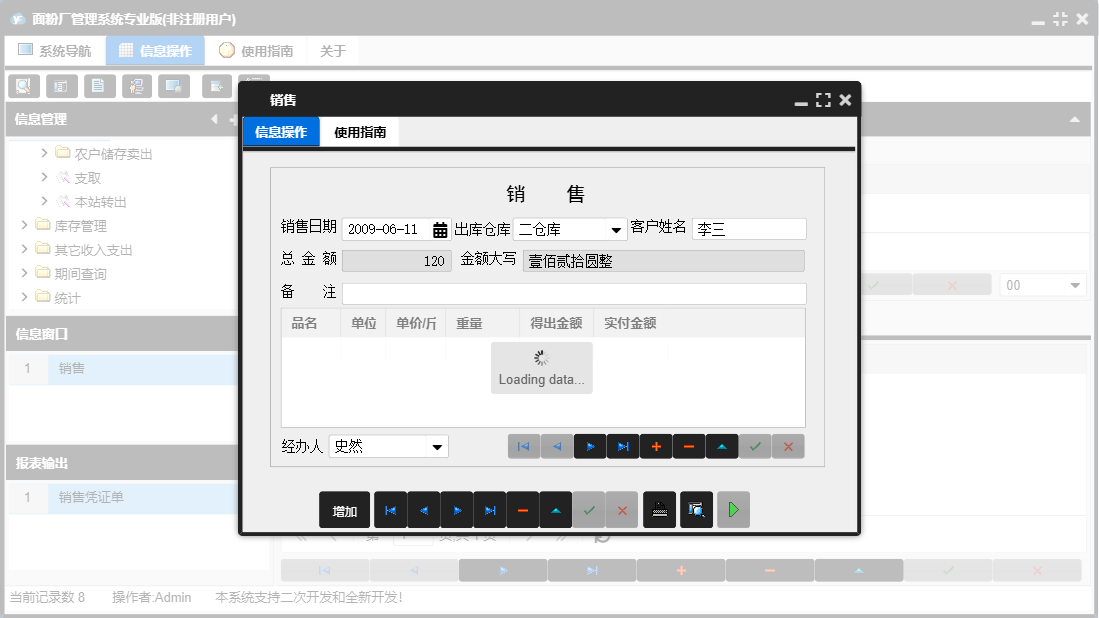Open the calendar icon next to 销售日期

coord(440,229)
